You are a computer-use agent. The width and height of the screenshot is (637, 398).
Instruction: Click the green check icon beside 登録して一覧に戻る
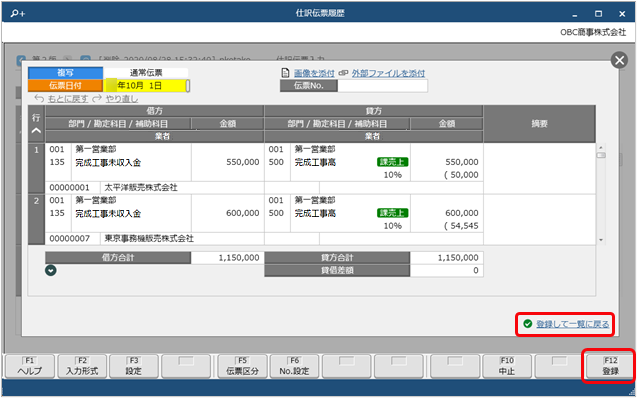click(528, 324)
